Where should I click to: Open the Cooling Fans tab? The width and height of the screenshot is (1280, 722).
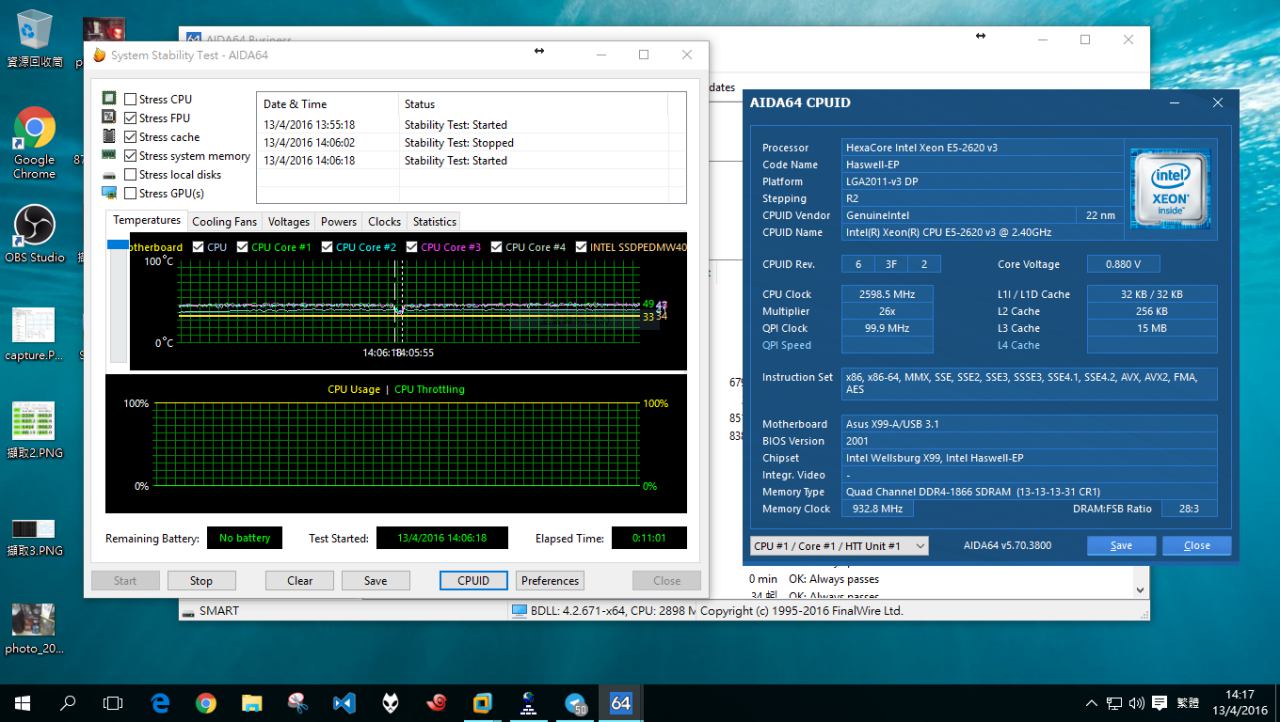[224, 222]
